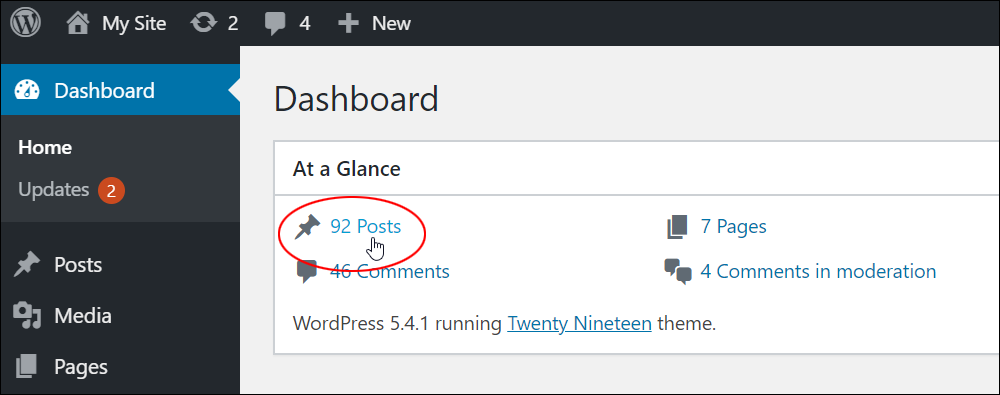
Task: Click the Media library icon in sidebar
Action: [27, 317]
